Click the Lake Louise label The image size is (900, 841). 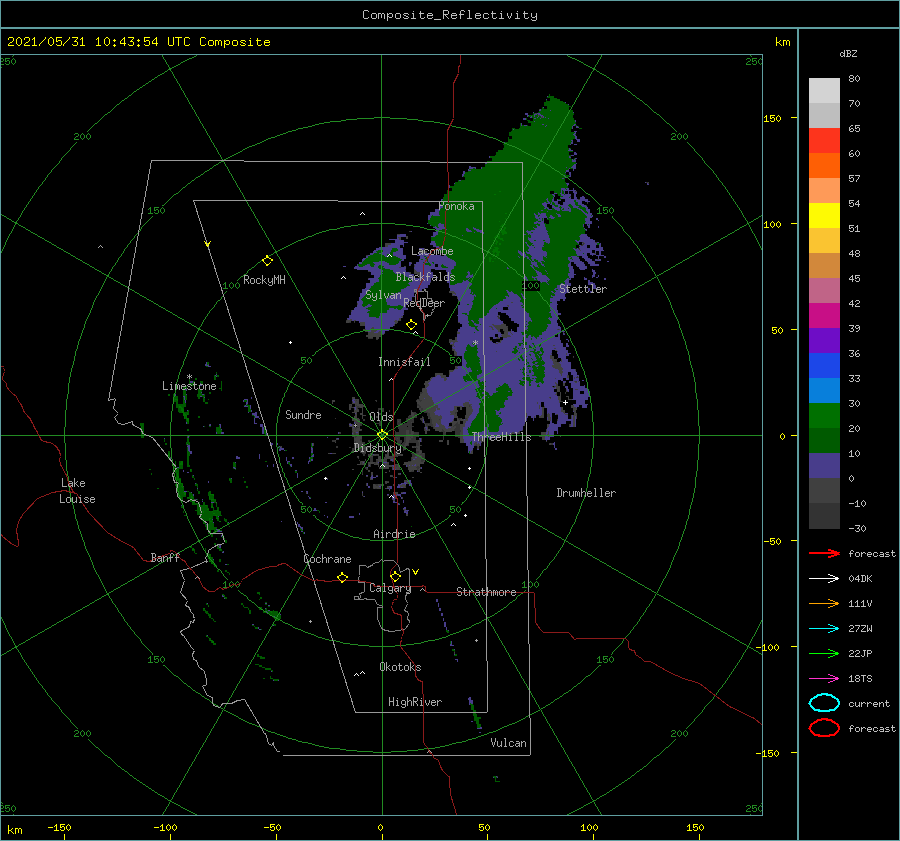click(77, 491)
